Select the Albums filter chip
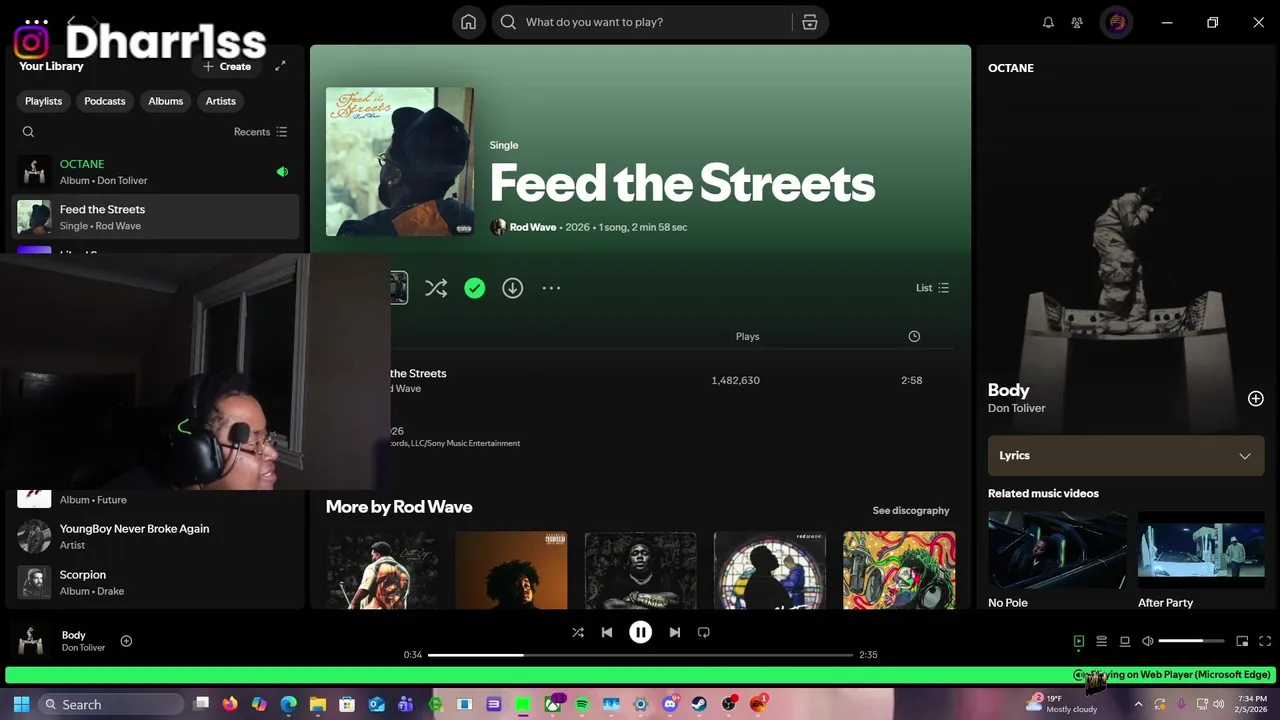The height and width of the screenshot is (720, 1280). pyautogui.click(x=166, y=101)
